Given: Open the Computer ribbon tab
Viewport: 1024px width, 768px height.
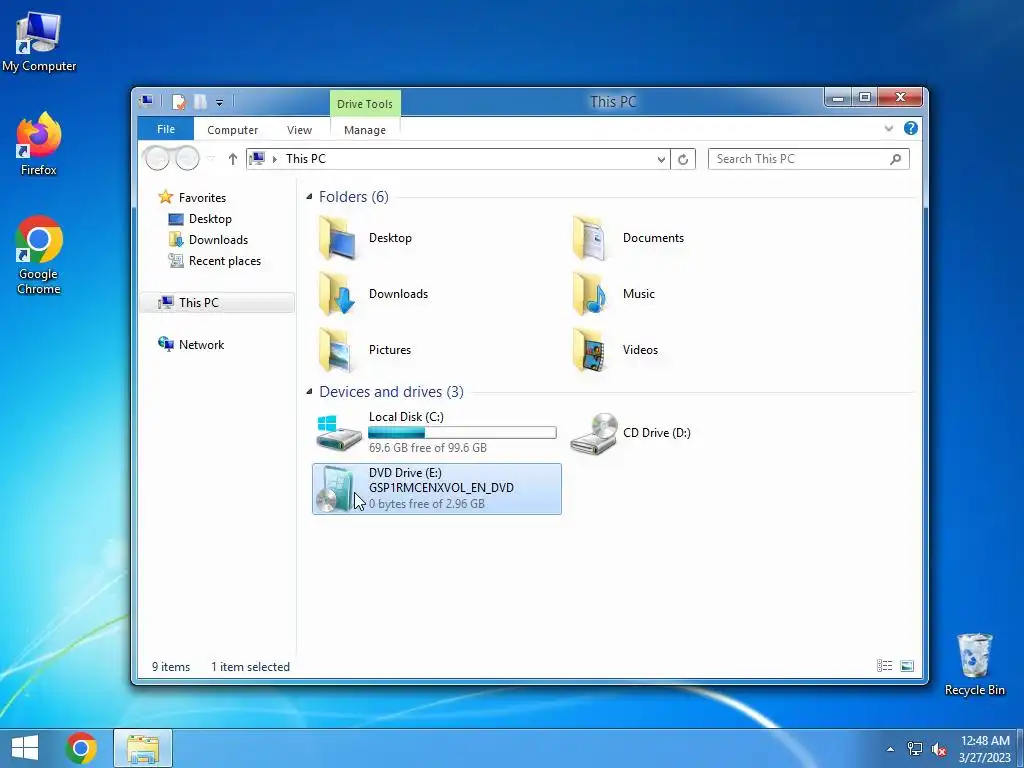Looking at the screenshot, I should tap(232, 130).
